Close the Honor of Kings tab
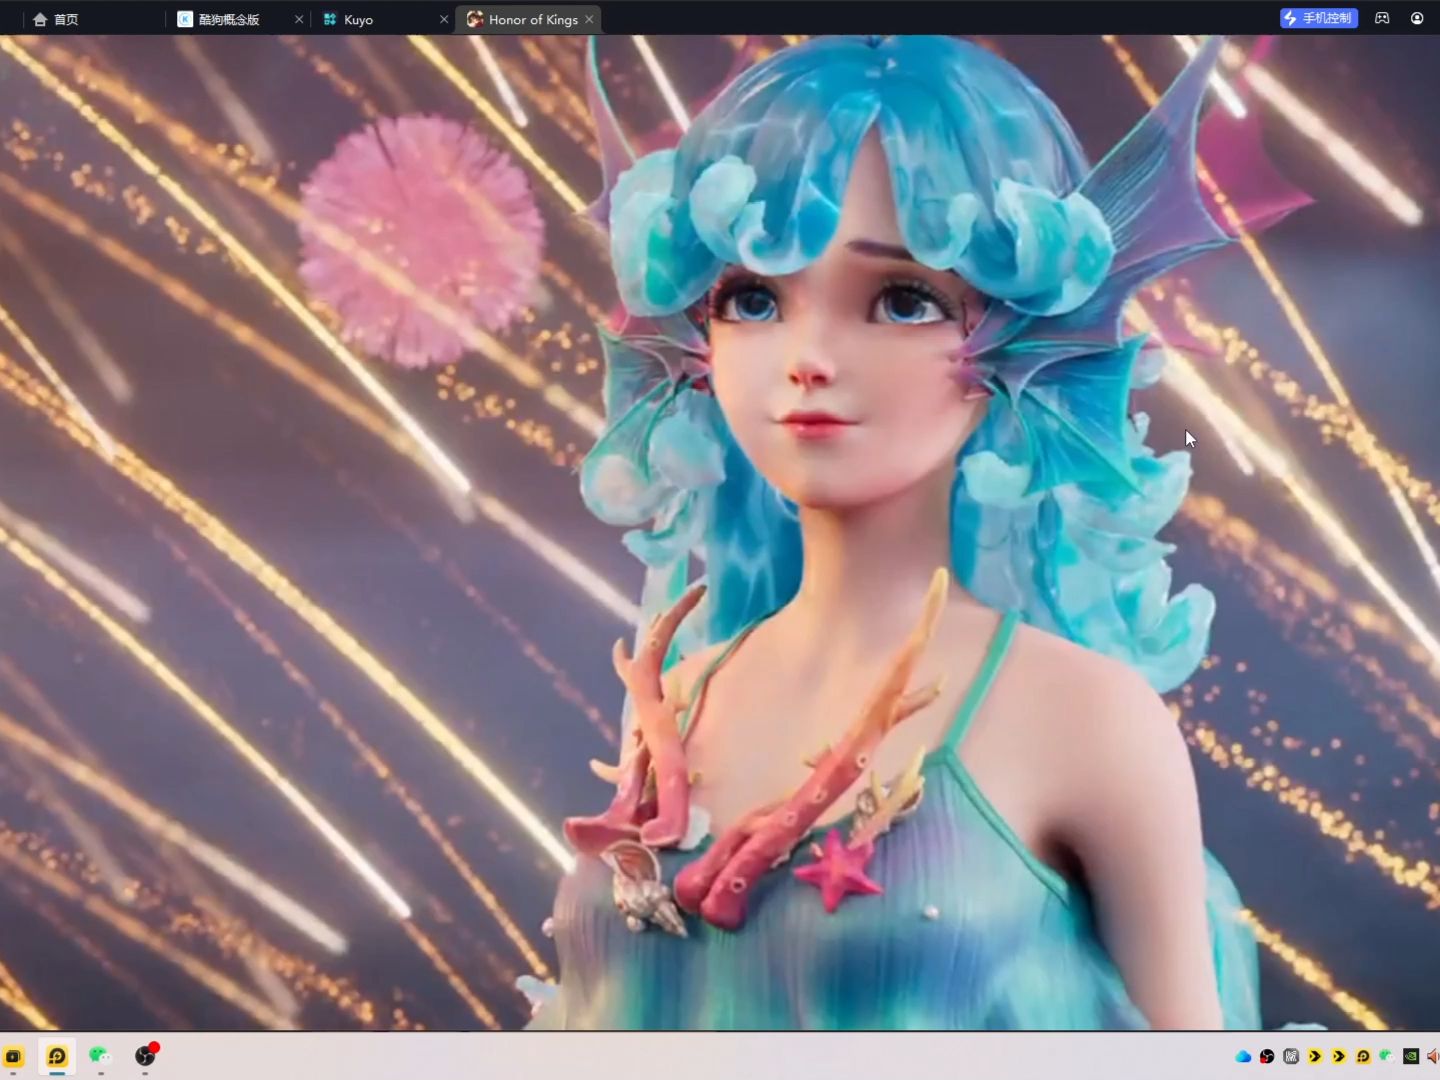The height and width of the screenshot is (1080, 1440). click(589, 19)
